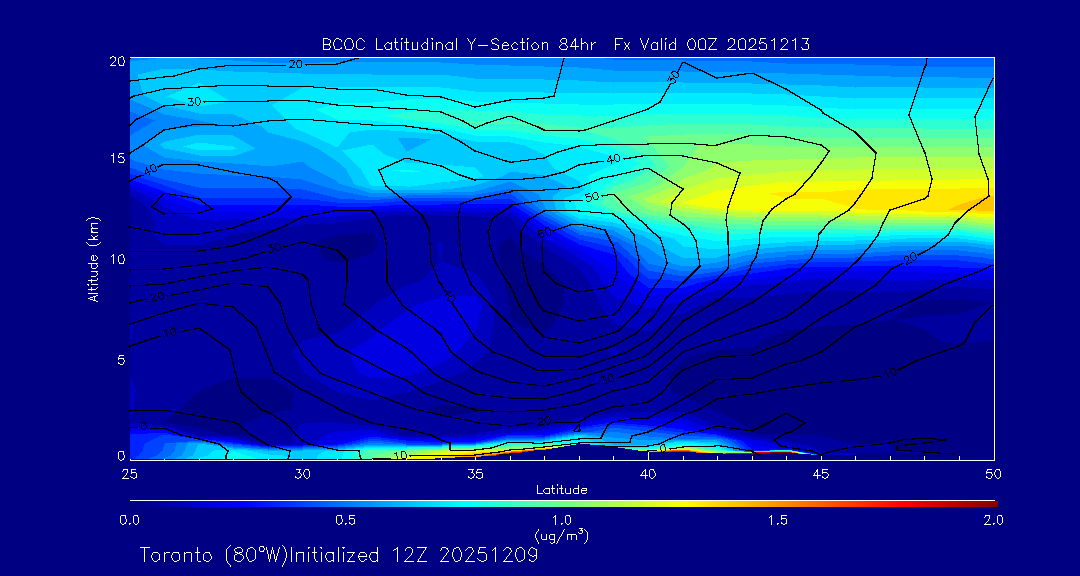Click altitude axis tick label "15"
This screenshot has width=1080, height=576.
click(x=118, y=158)
